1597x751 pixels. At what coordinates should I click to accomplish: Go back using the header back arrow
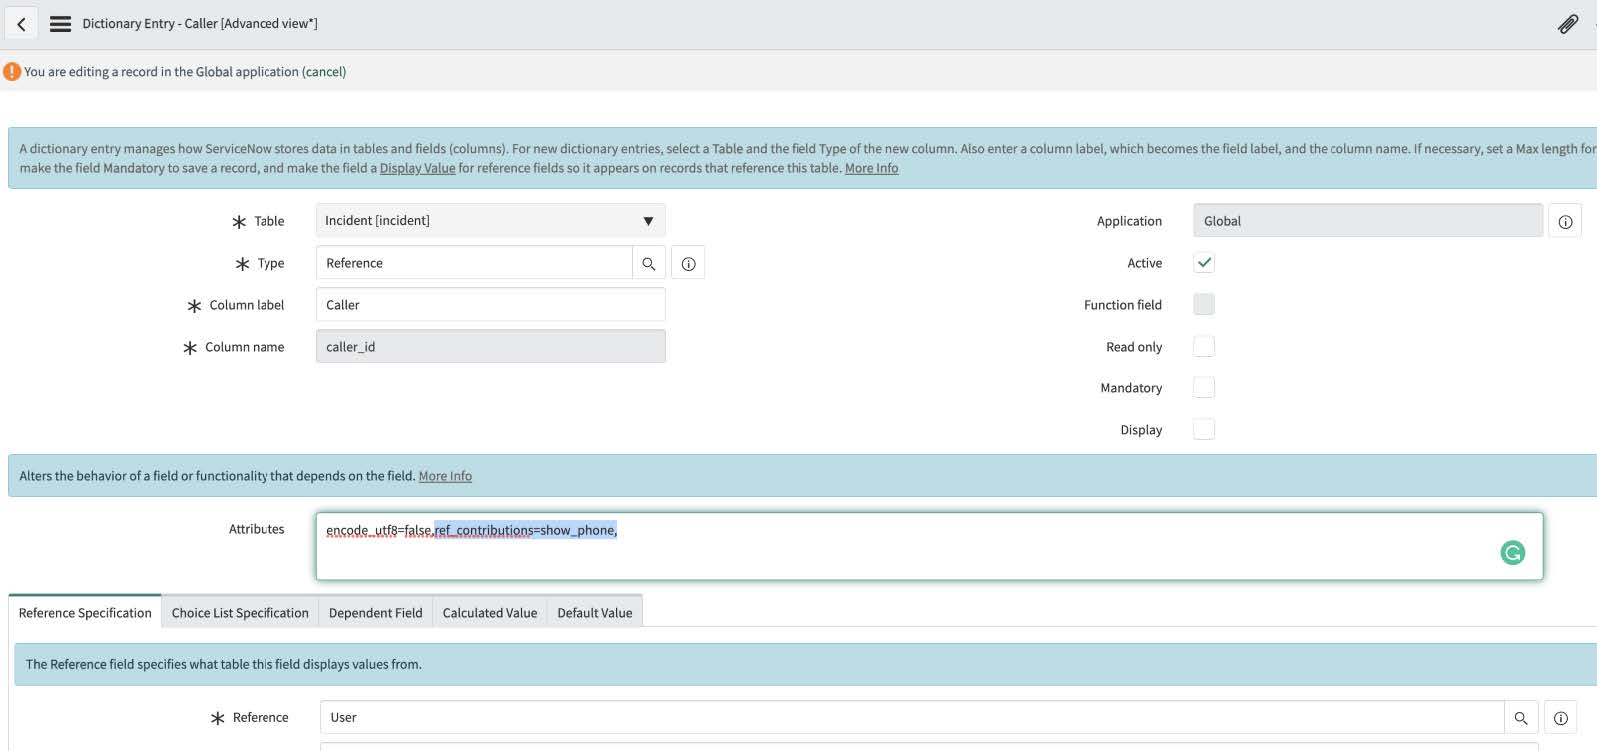pos(21,24)
